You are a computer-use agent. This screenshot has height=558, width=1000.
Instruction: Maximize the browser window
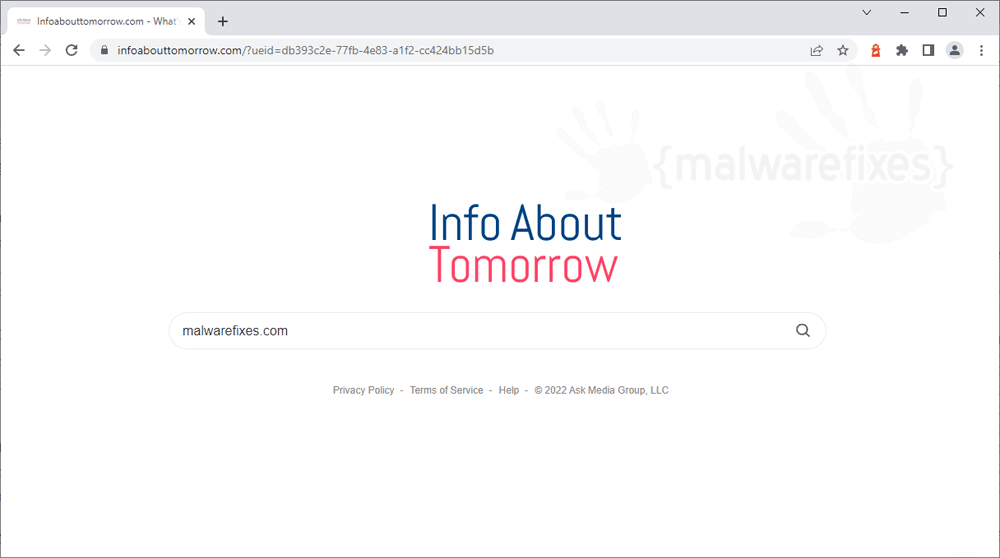942,13
